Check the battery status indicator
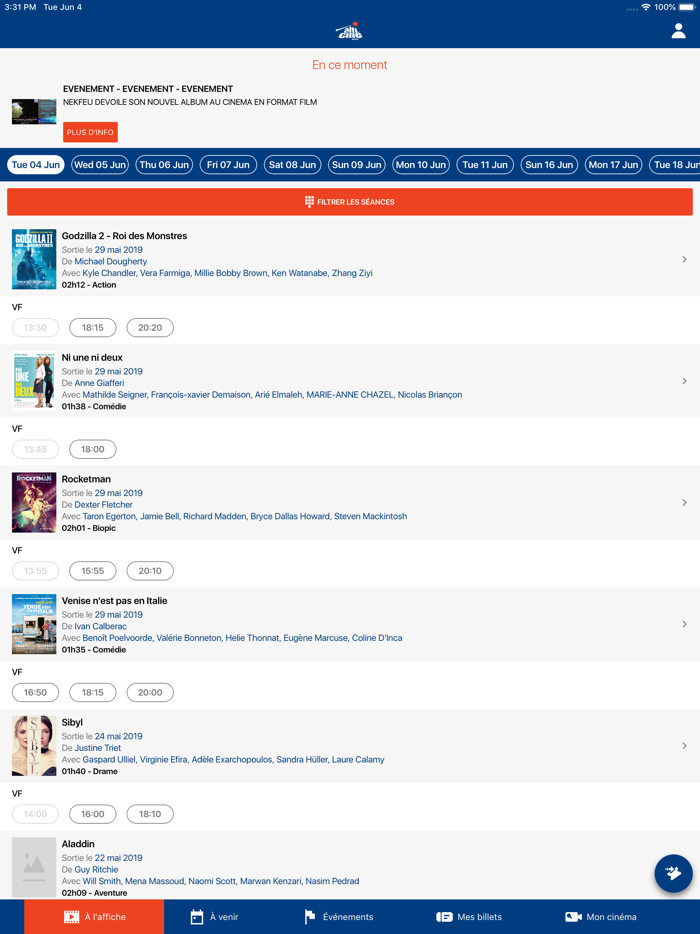 click(x=687, y=7)
